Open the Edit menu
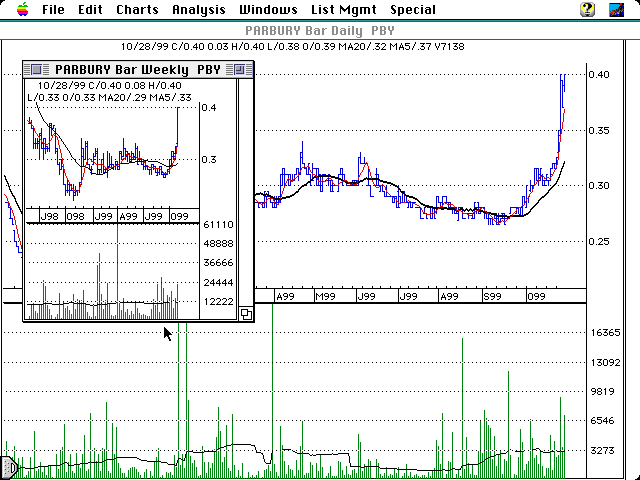Screen dimensions: 640x480 (90, 9)
